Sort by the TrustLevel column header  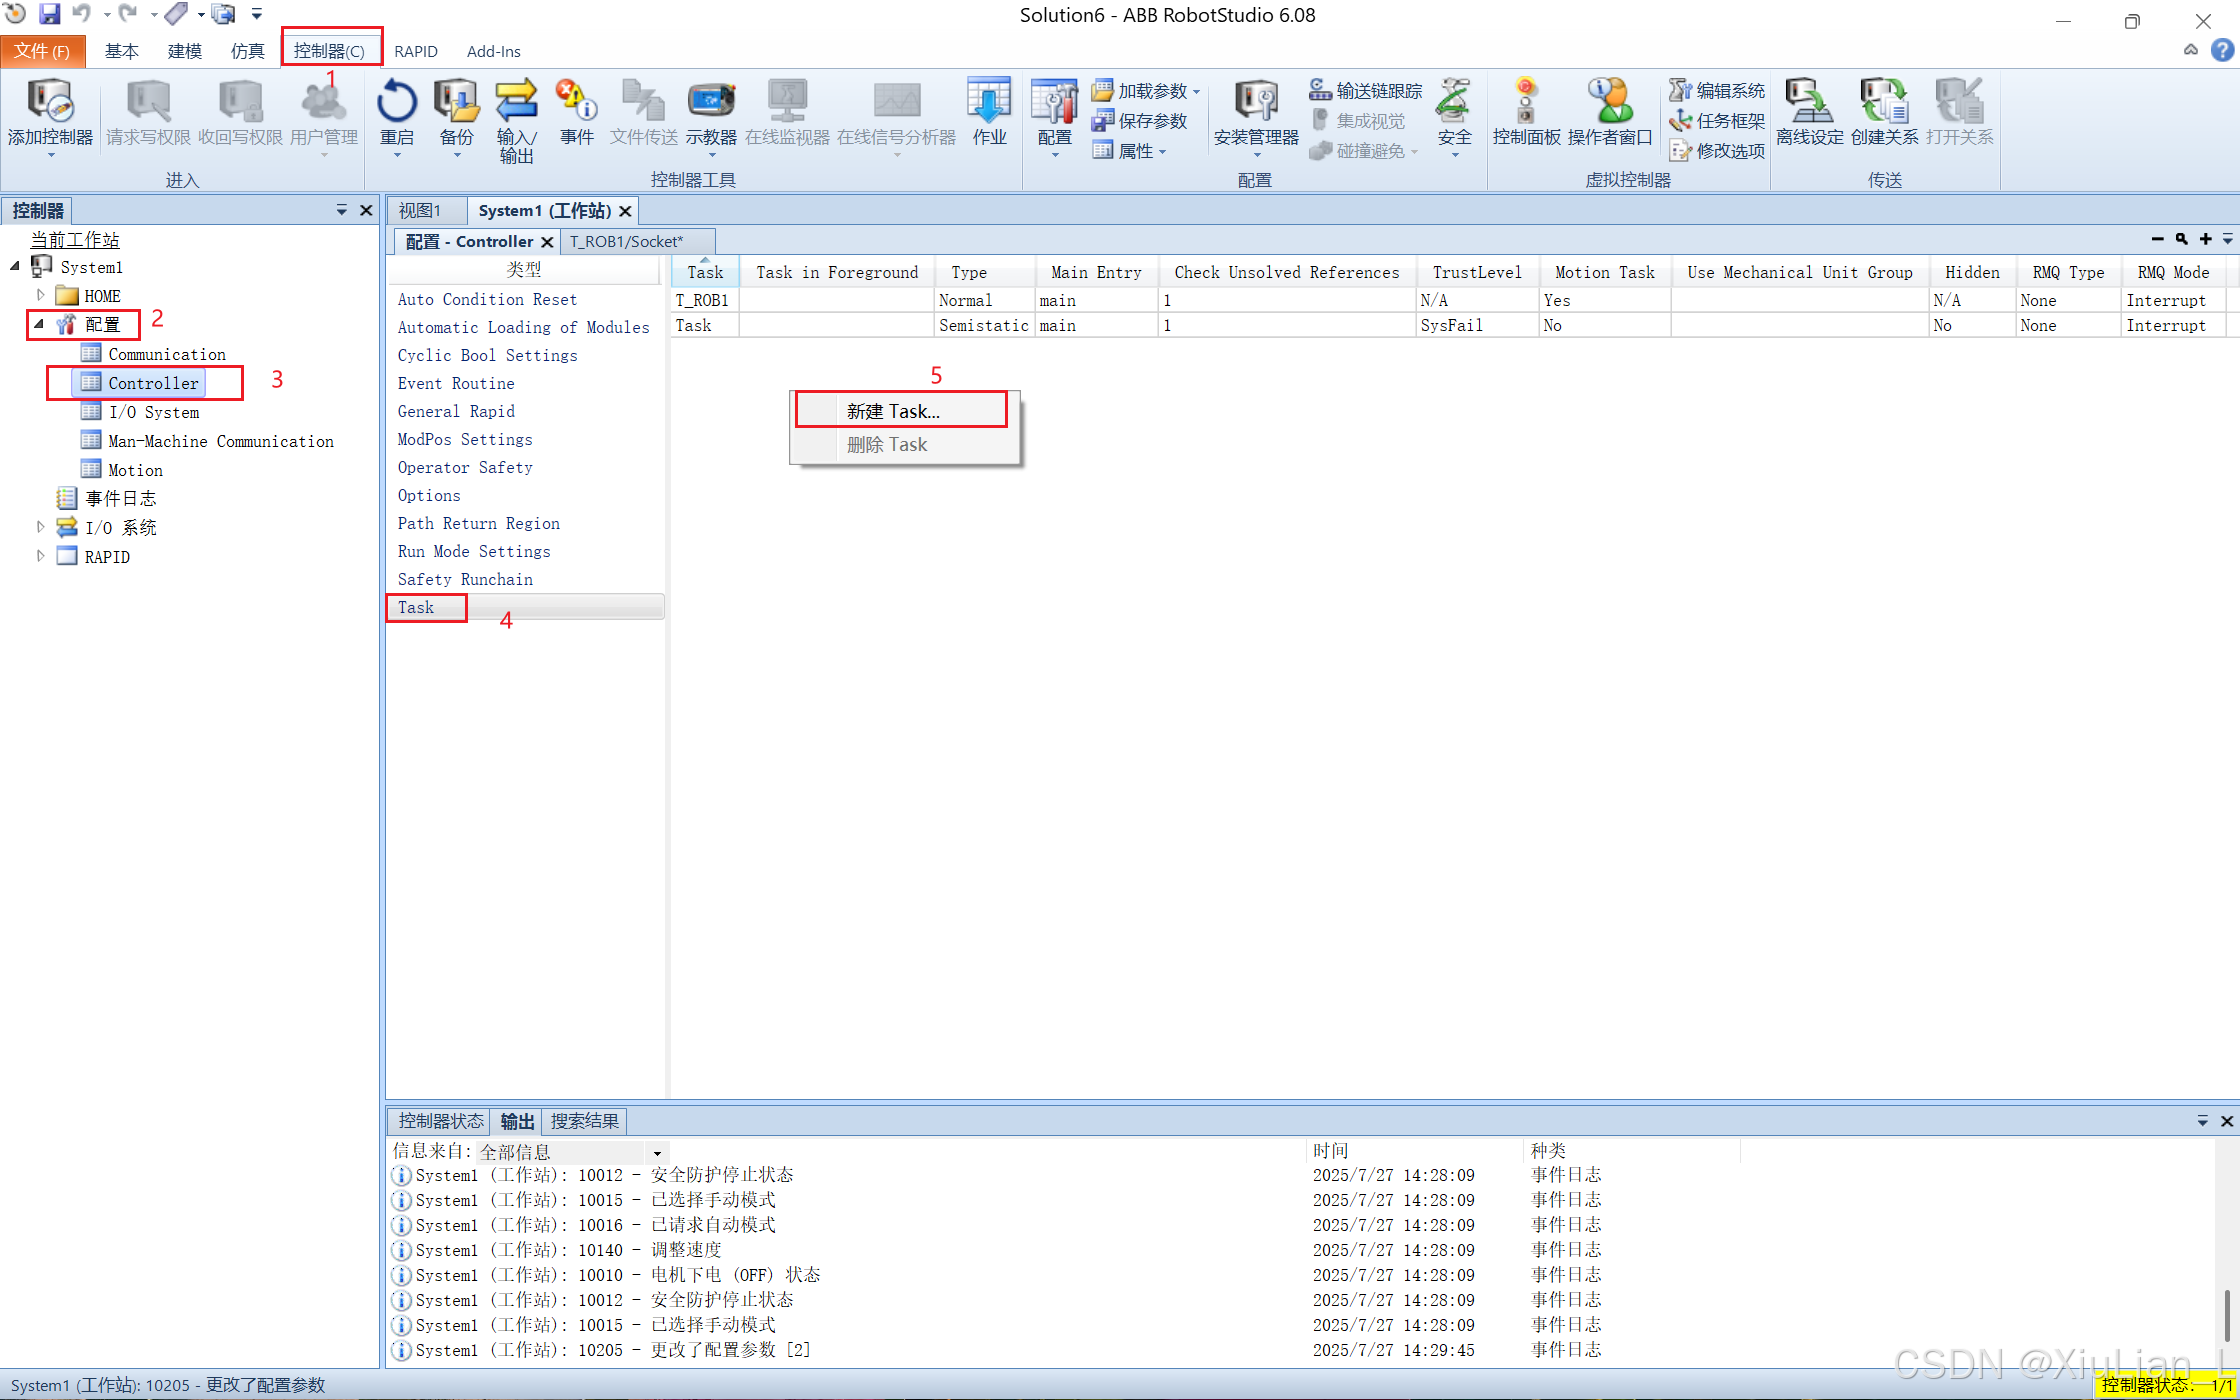coord(1477,272)
